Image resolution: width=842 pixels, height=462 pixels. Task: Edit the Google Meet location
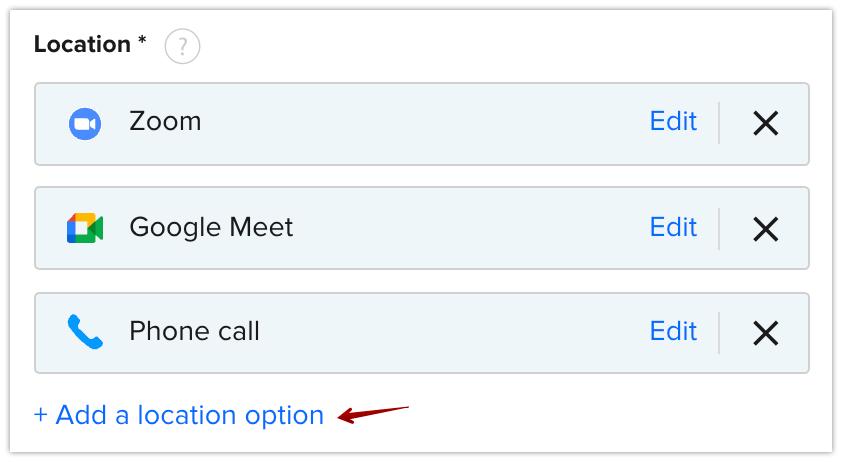pos(673,227)
